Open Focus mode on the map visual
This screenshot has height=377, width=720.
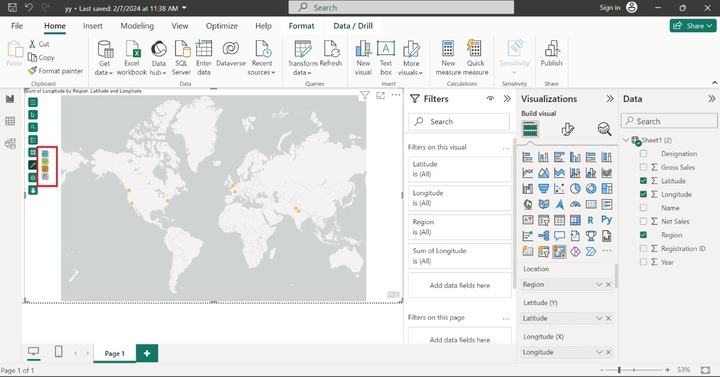(381, 96)
